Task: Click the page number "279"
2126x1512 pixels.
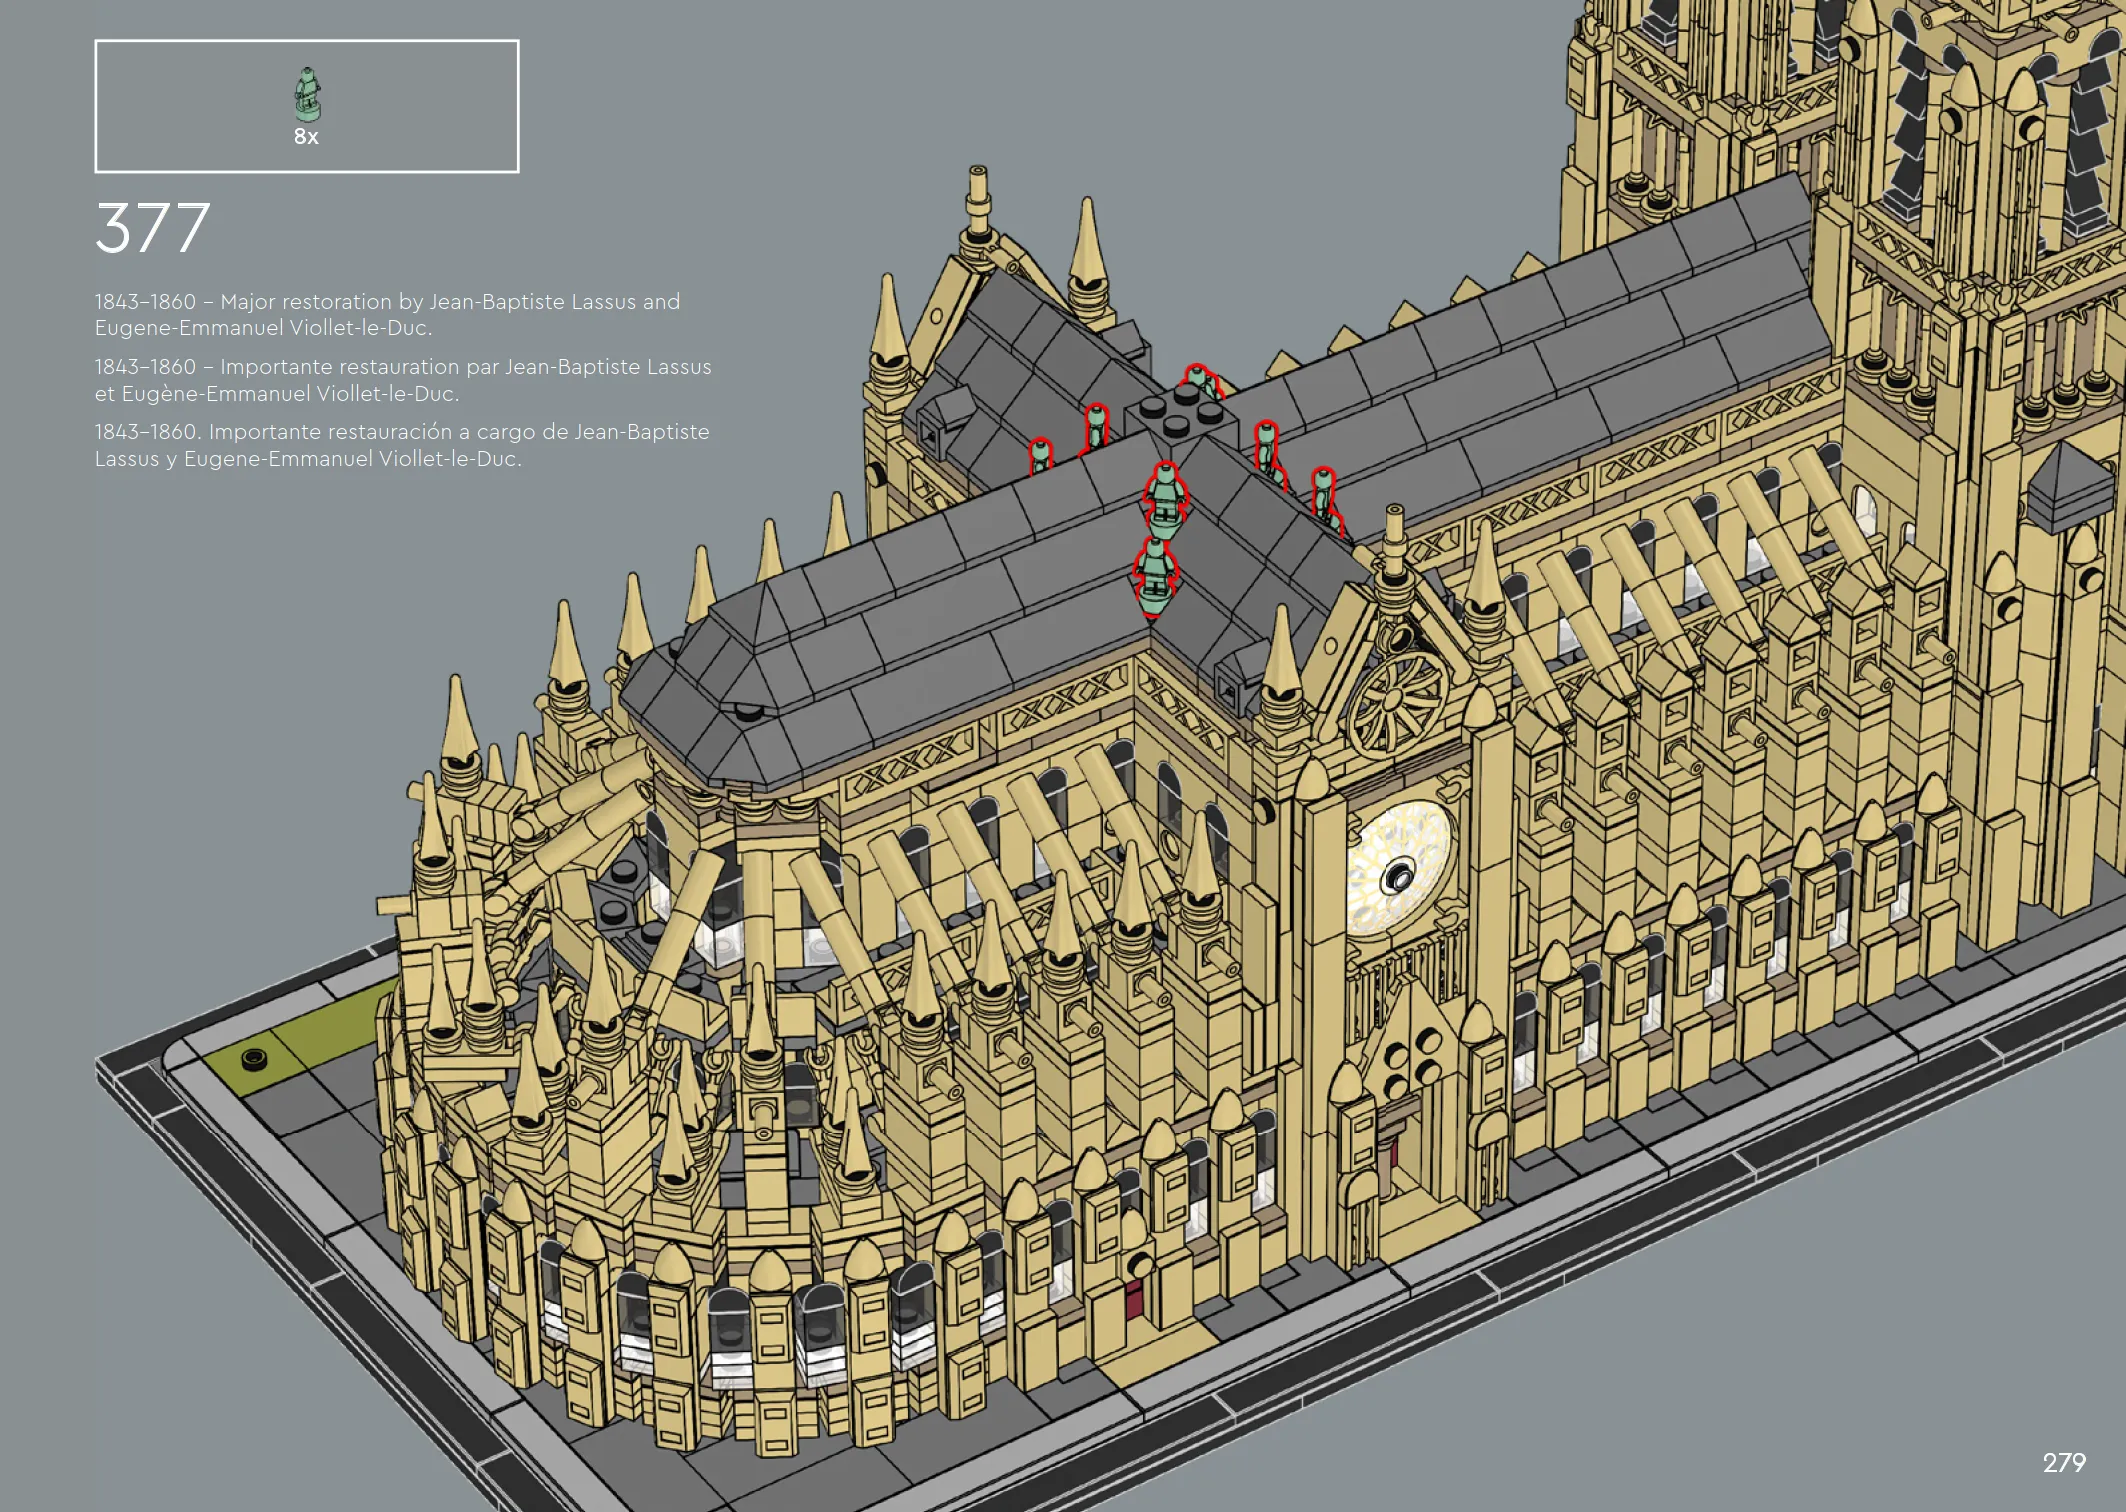Action: pos(2064,1463)
